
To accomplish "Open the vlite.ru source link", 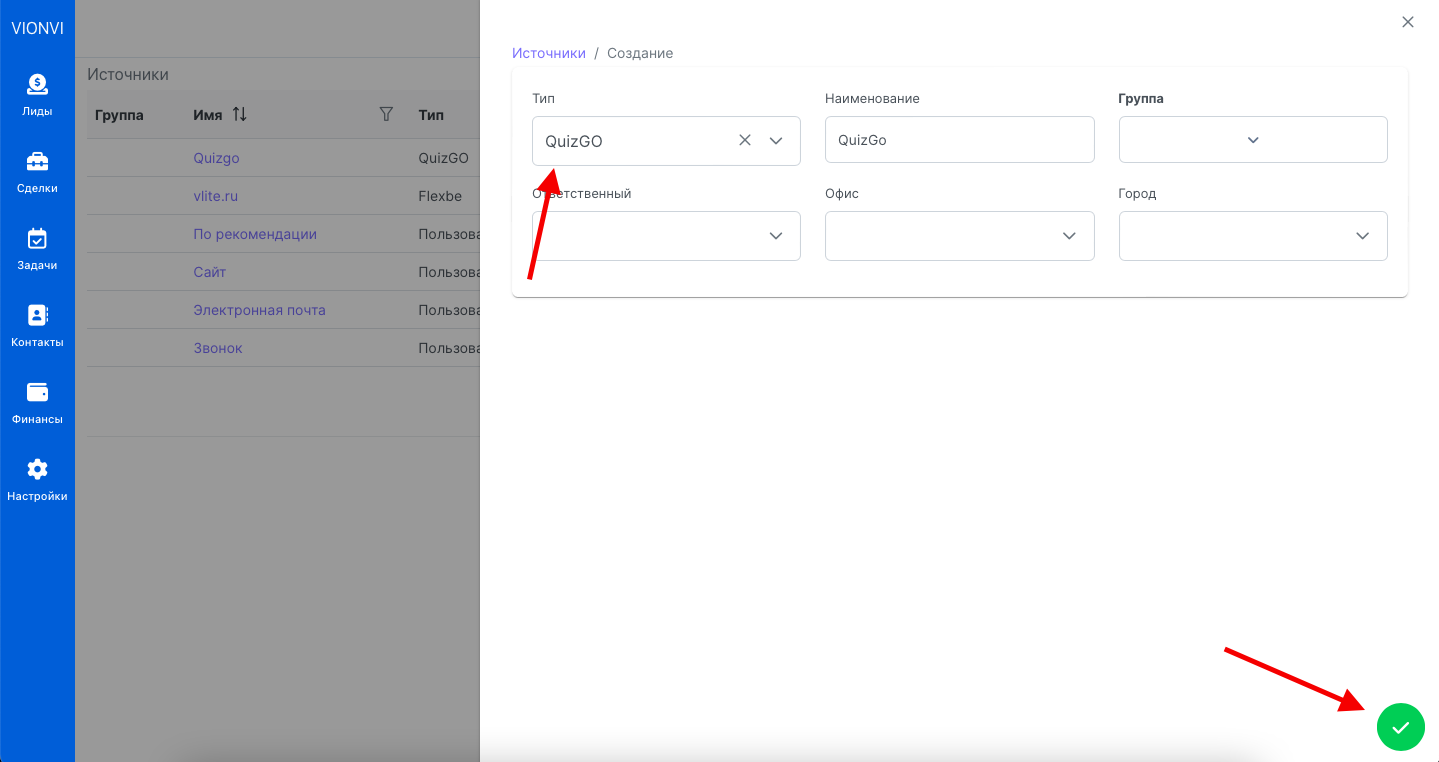I will [x=215, y=196].
